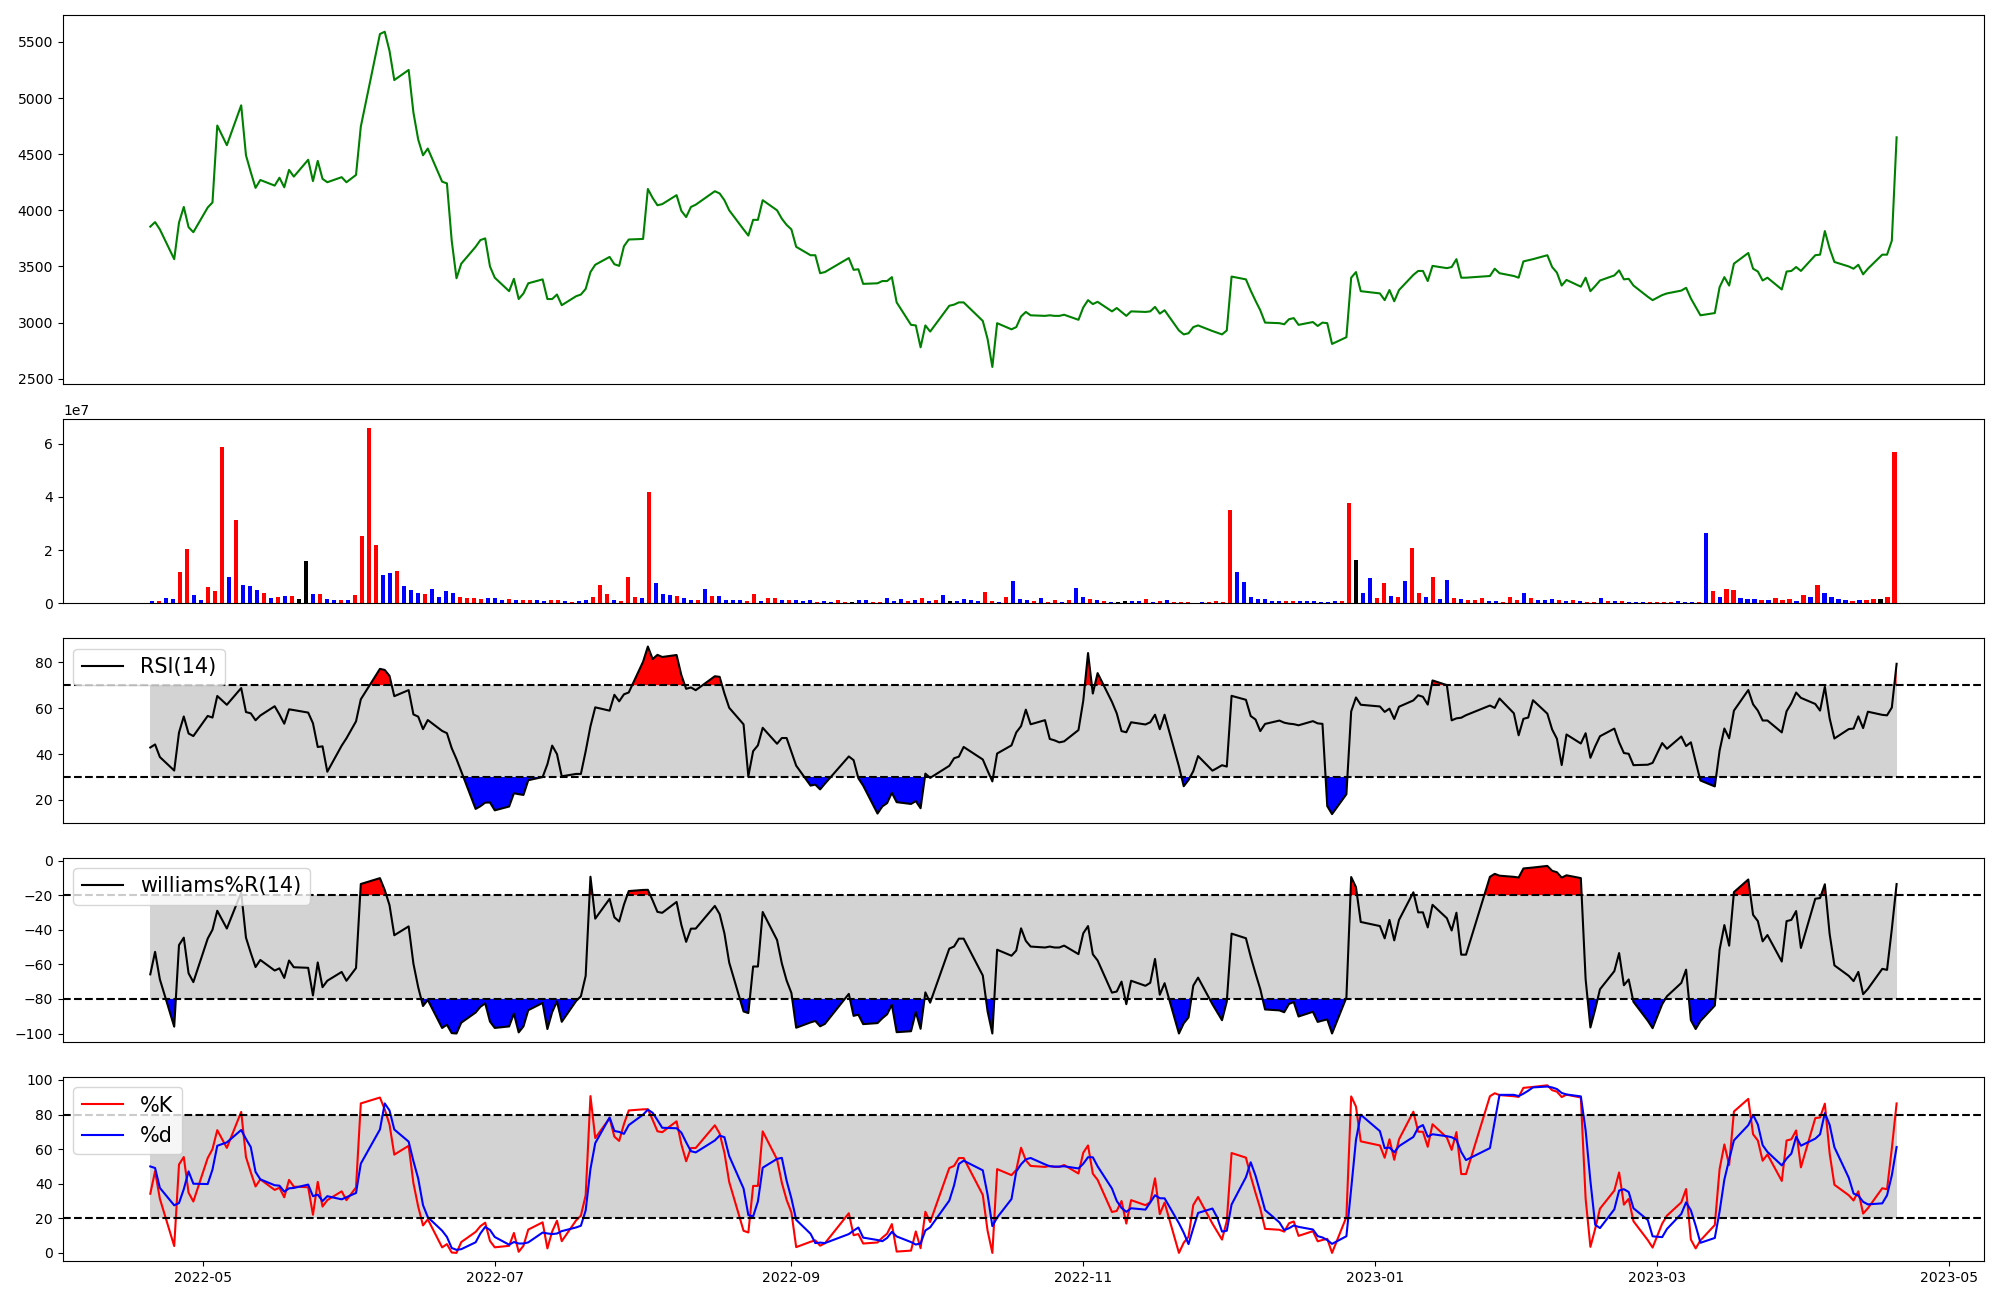Click the williams%R(14) legend label
This screenshot has height=1300, width=2000.
(221, 885)
